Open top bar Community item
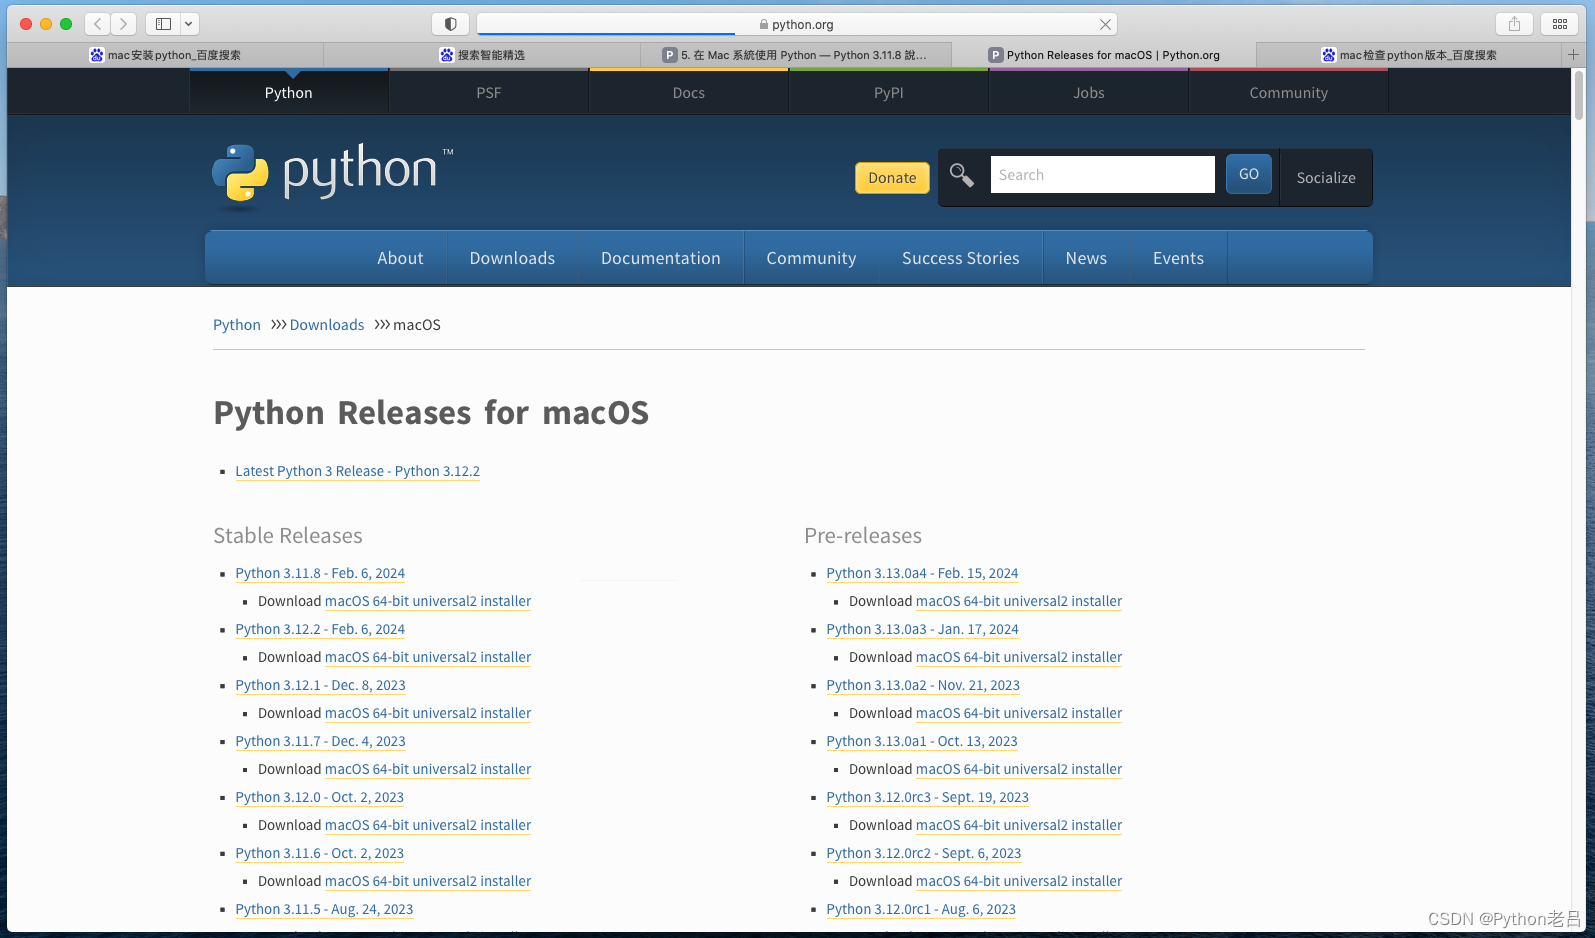The image size is (1595, 938). click(1289, 92)
